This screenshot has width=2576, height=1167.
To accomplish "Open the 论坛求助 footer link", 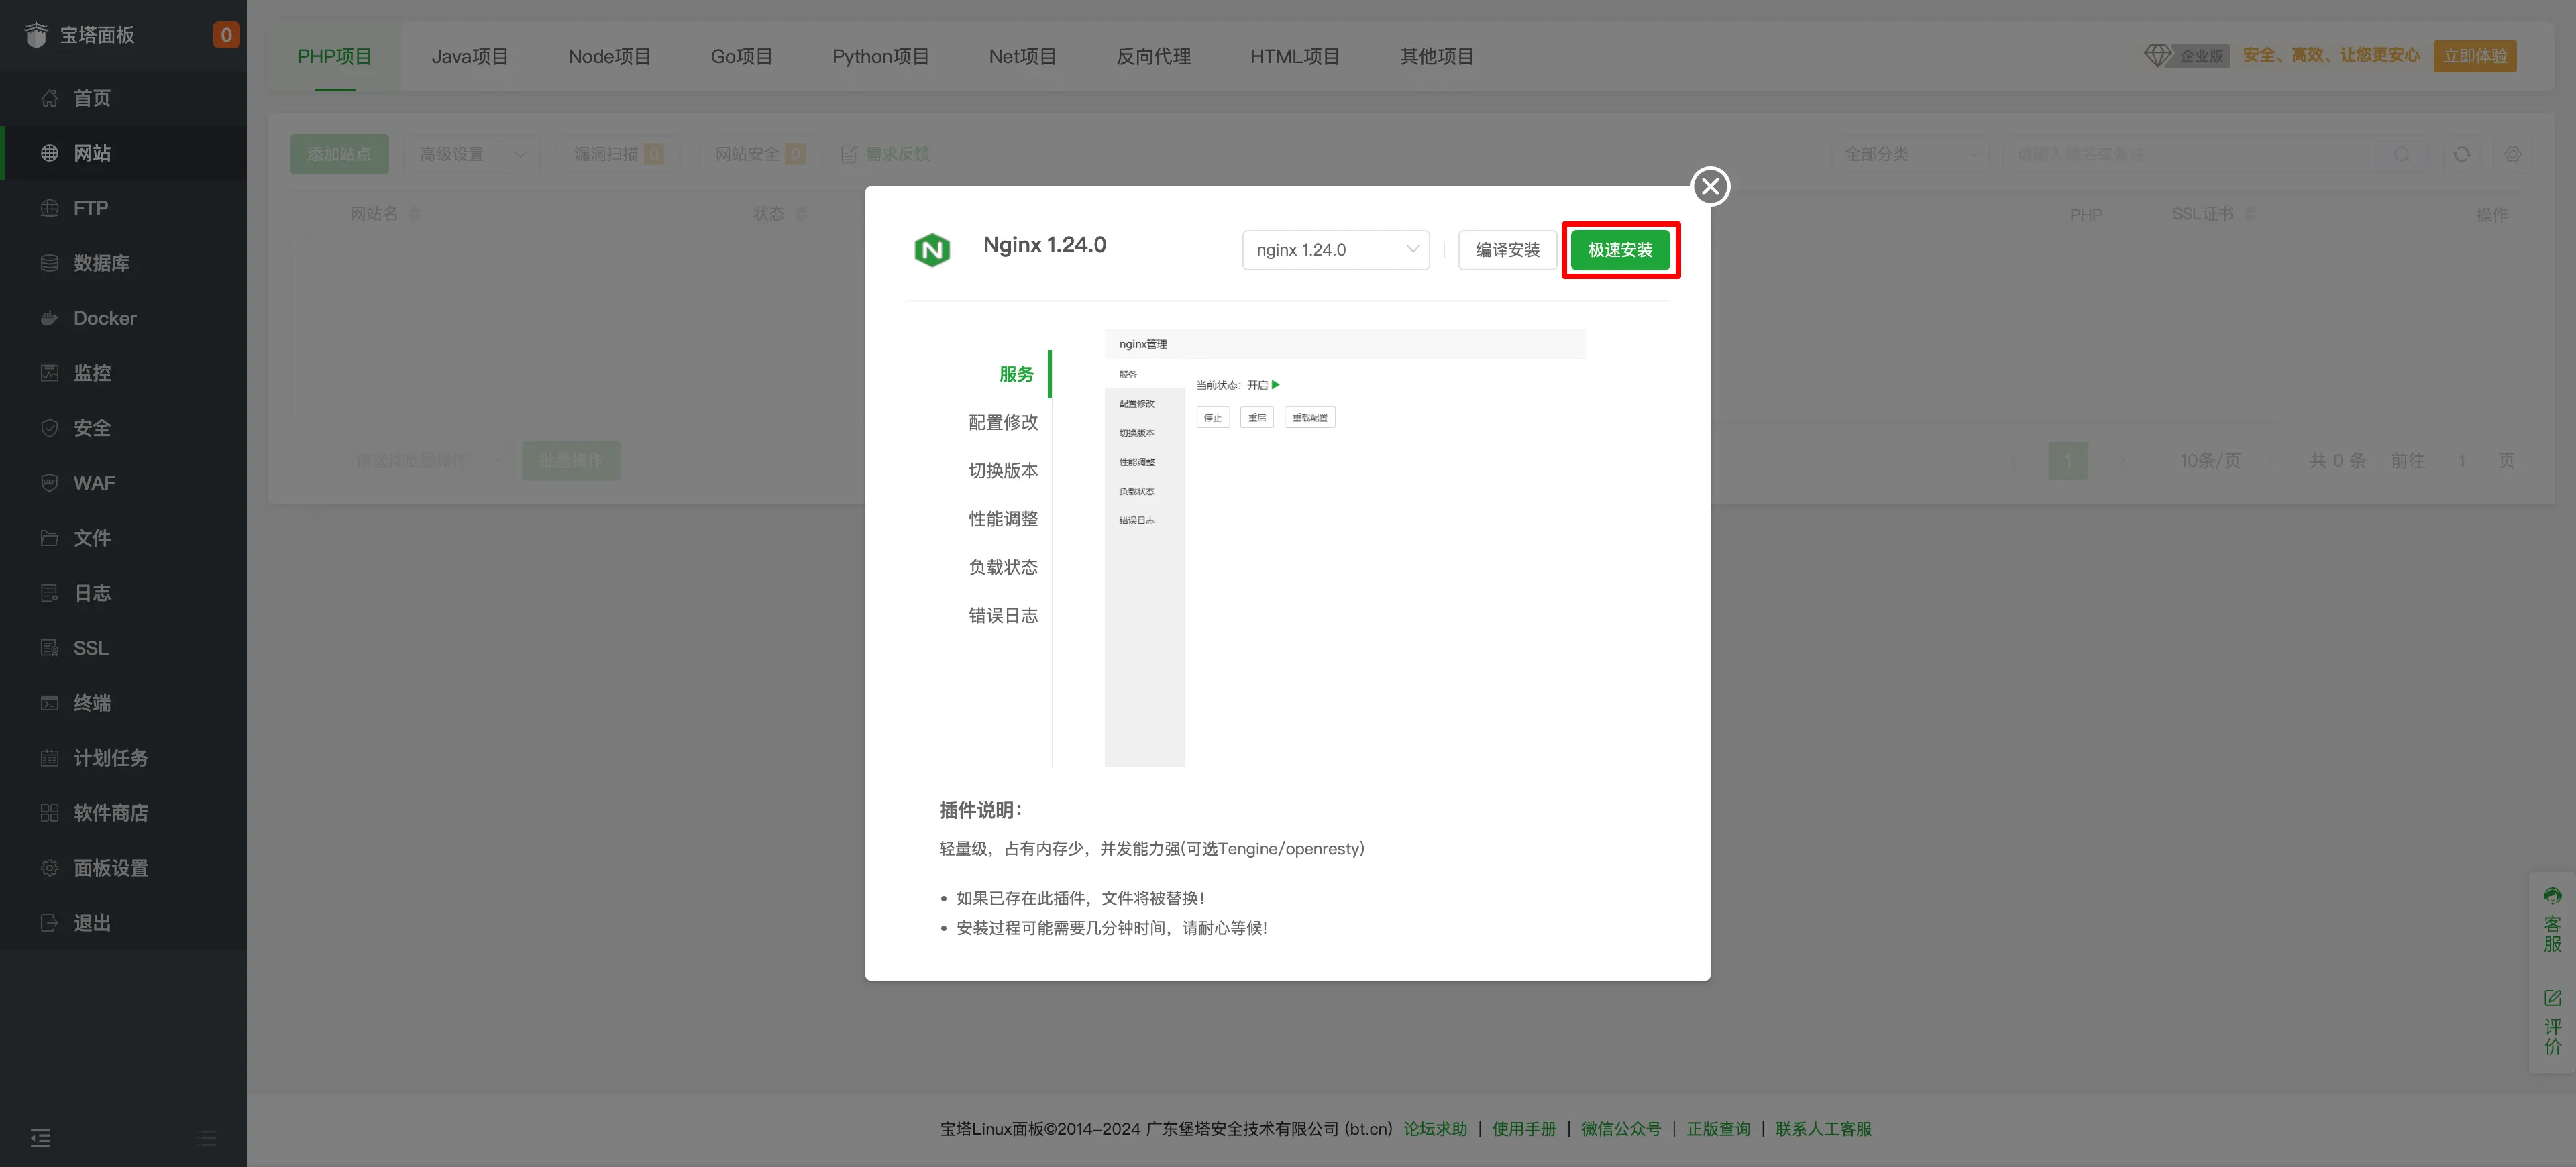I will click(1435, 1128).
